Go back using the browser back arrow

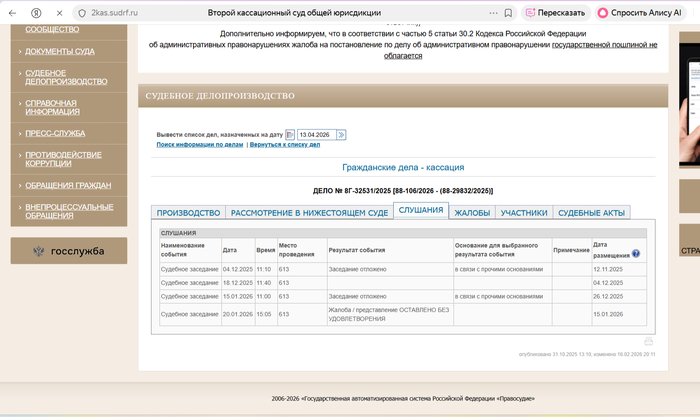(x=13, y=13)
